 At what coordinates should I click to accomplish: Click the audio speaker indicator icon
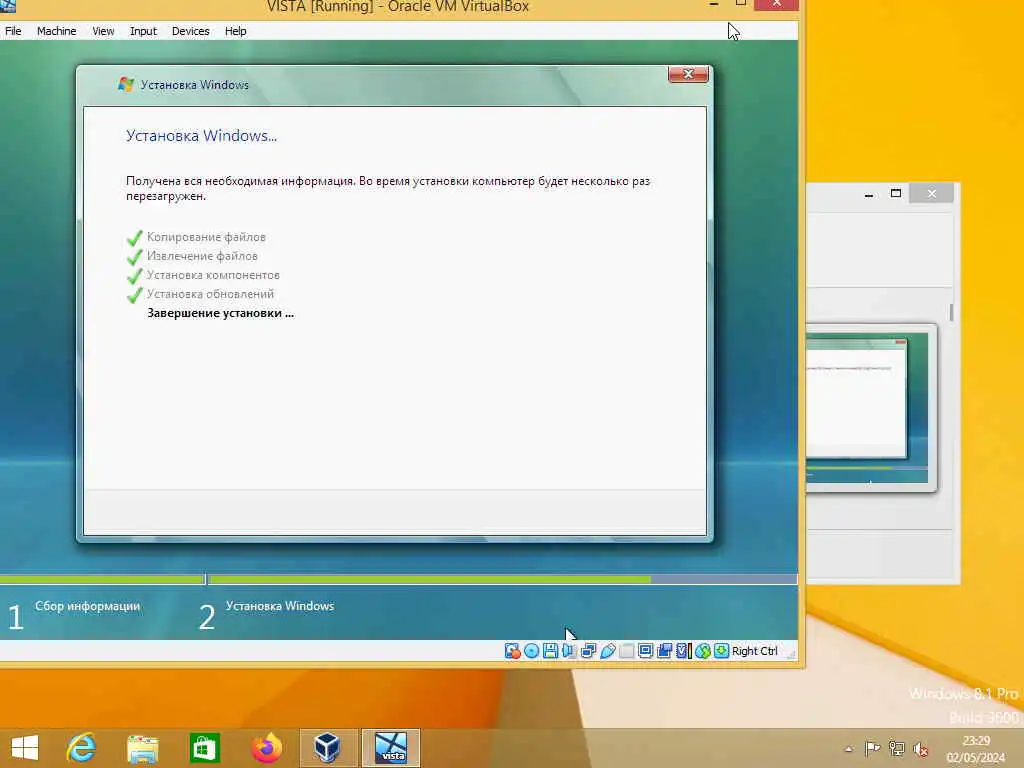click(569, 650)
